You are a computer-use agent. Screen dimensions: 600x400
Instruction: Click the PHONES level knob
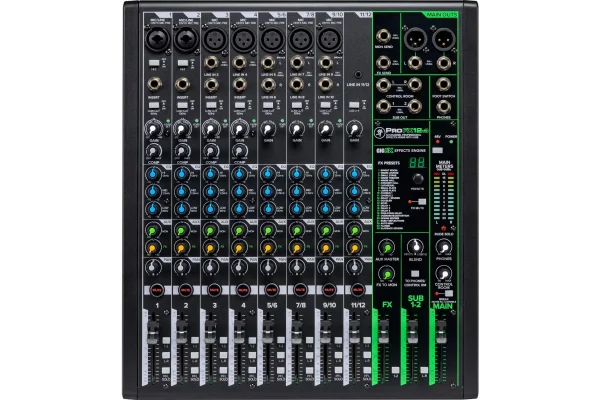click(x=444, y=247)
